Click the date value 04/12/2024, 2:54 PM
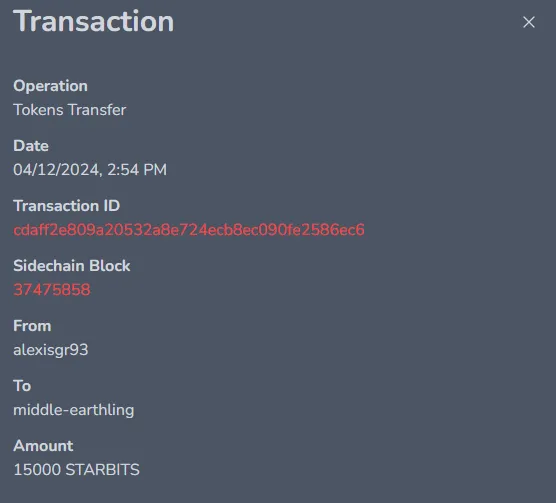556x503 pixels. (90, 170)
